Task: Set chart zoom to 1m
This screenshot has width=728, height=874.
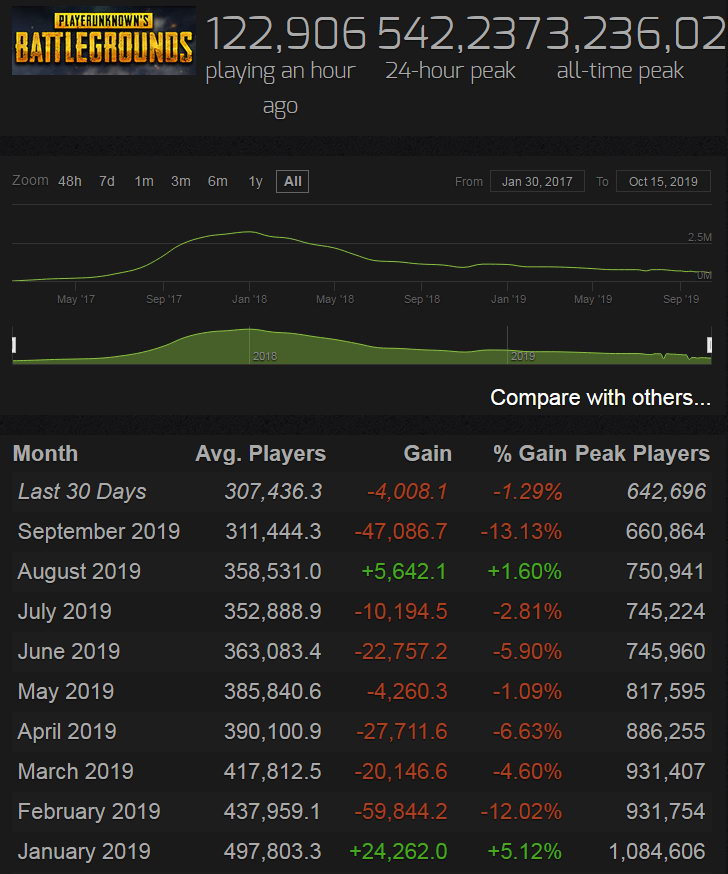Action: pos(144,181)
